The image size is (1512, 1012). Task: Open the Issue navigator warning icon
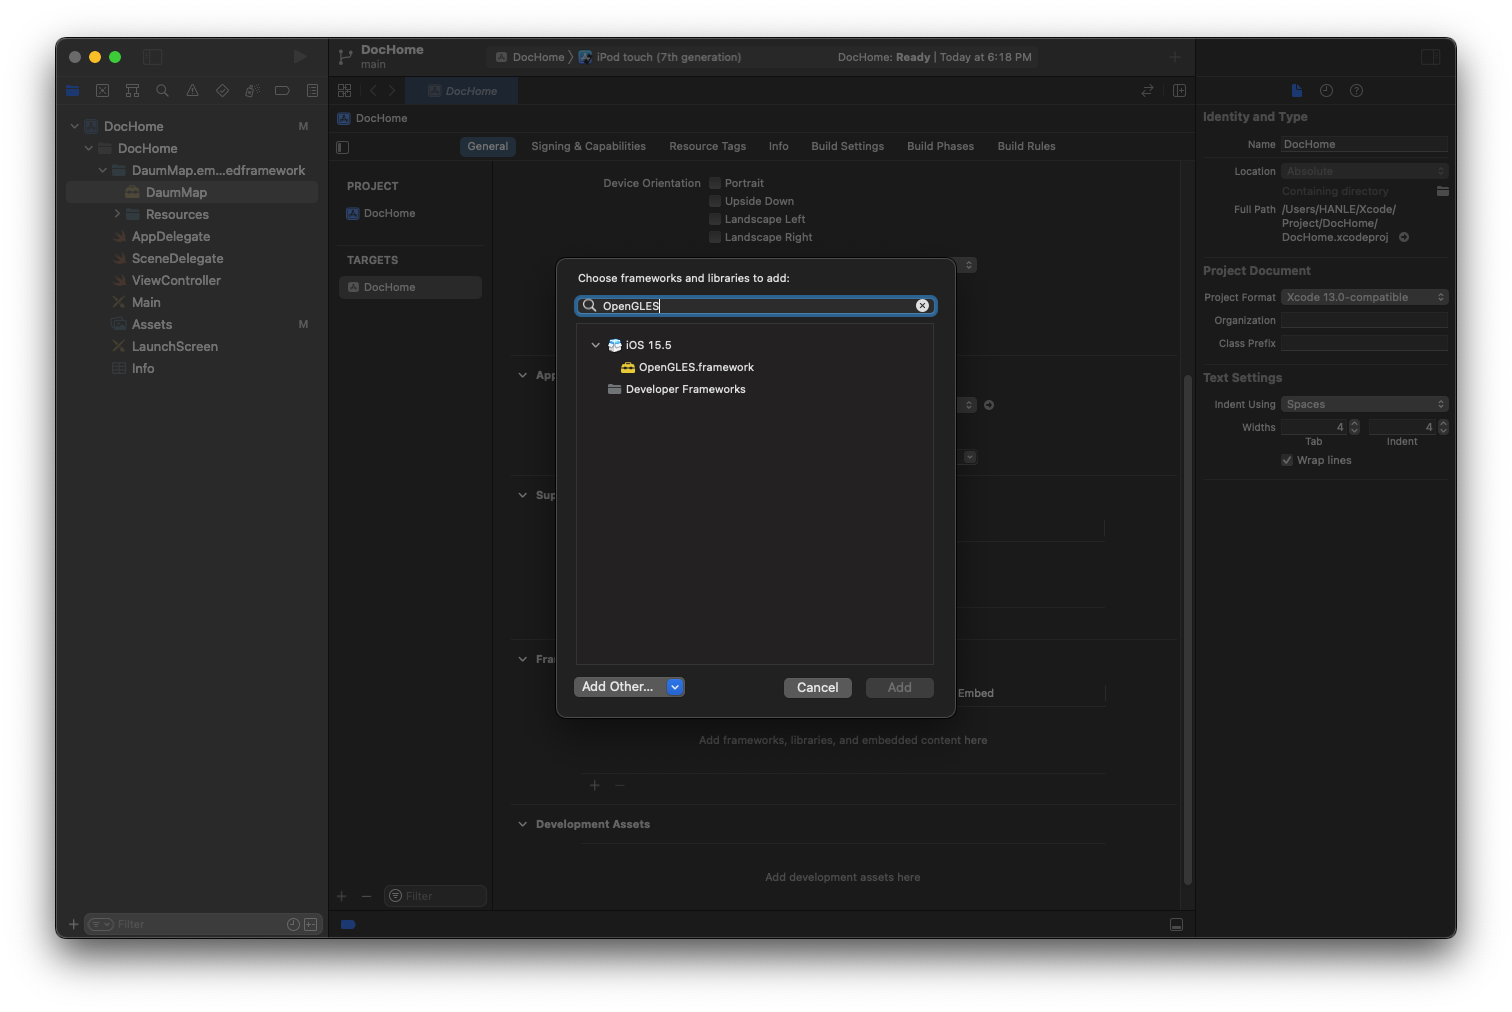pyautogui.click(x=192, y=91)
